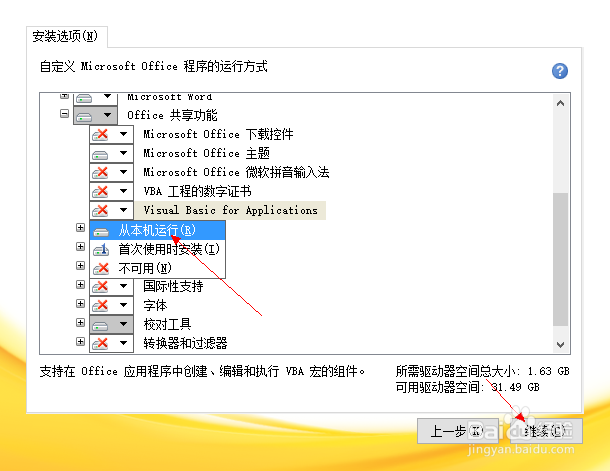Viewport: 610px width, 471px height.
Task: Expand the 校对工具 tree node
Action: (81, 323)
